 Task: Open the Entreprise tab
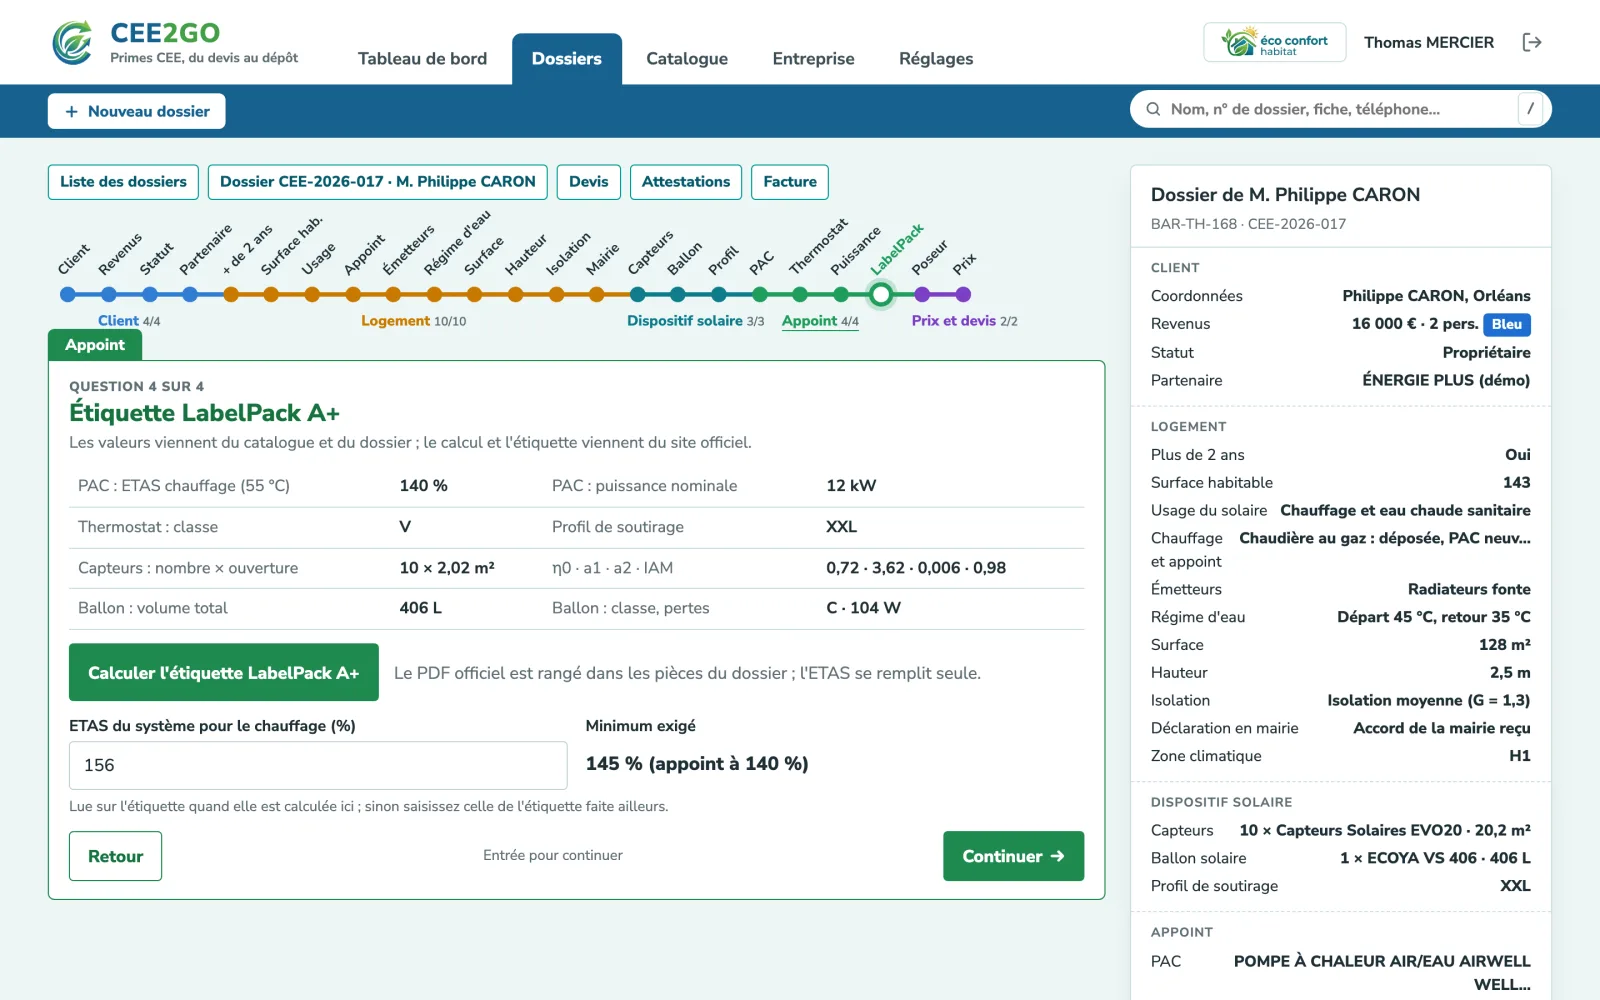click(x=813, y=58)
